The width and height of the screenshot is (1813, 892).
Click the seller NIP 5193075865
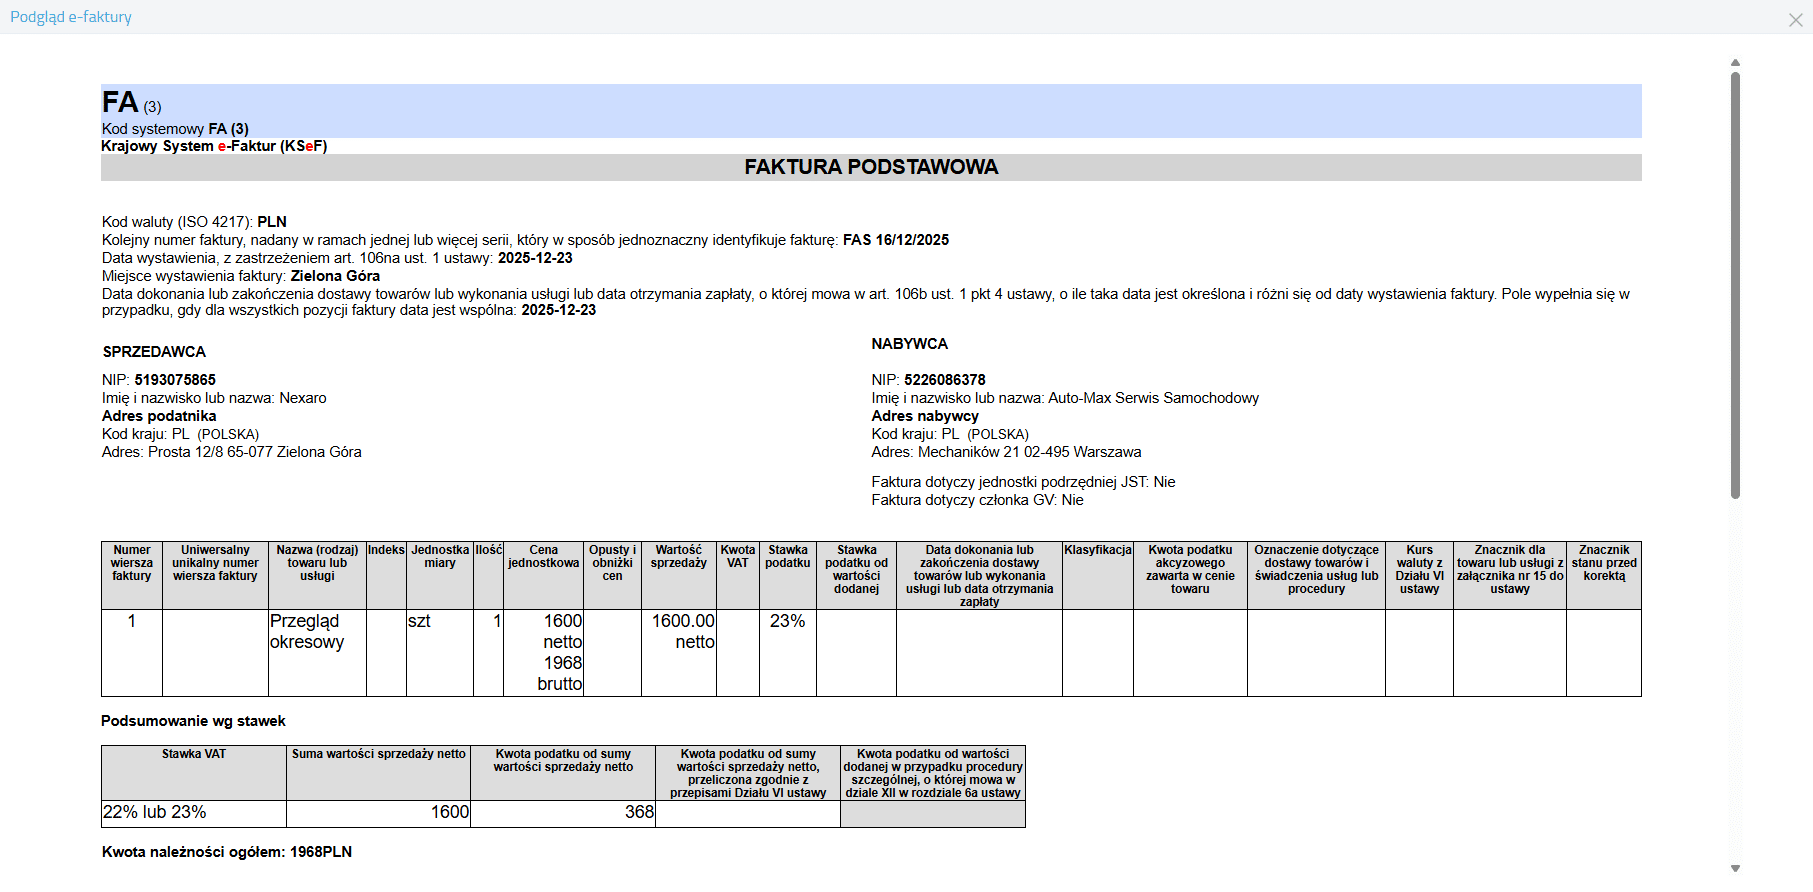[x=175, y=380]
